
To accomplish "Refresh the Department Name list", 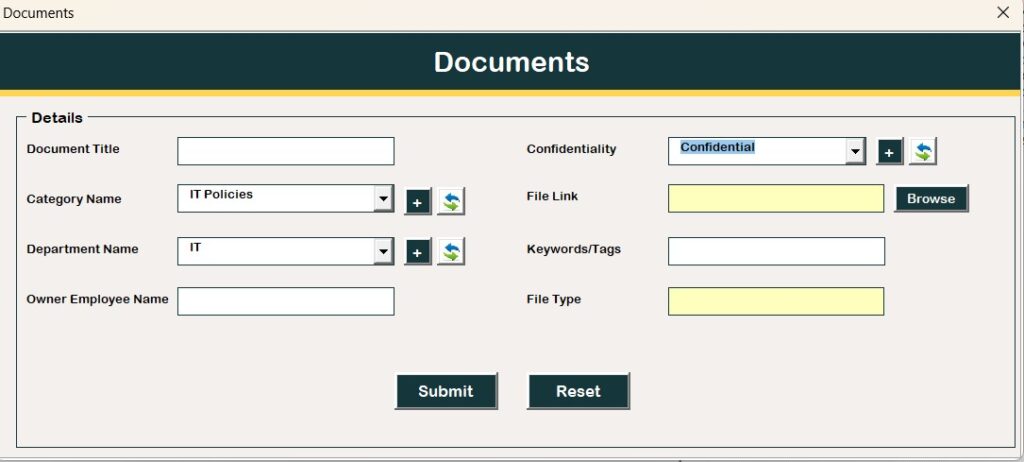I will click(x=451, y=252).
